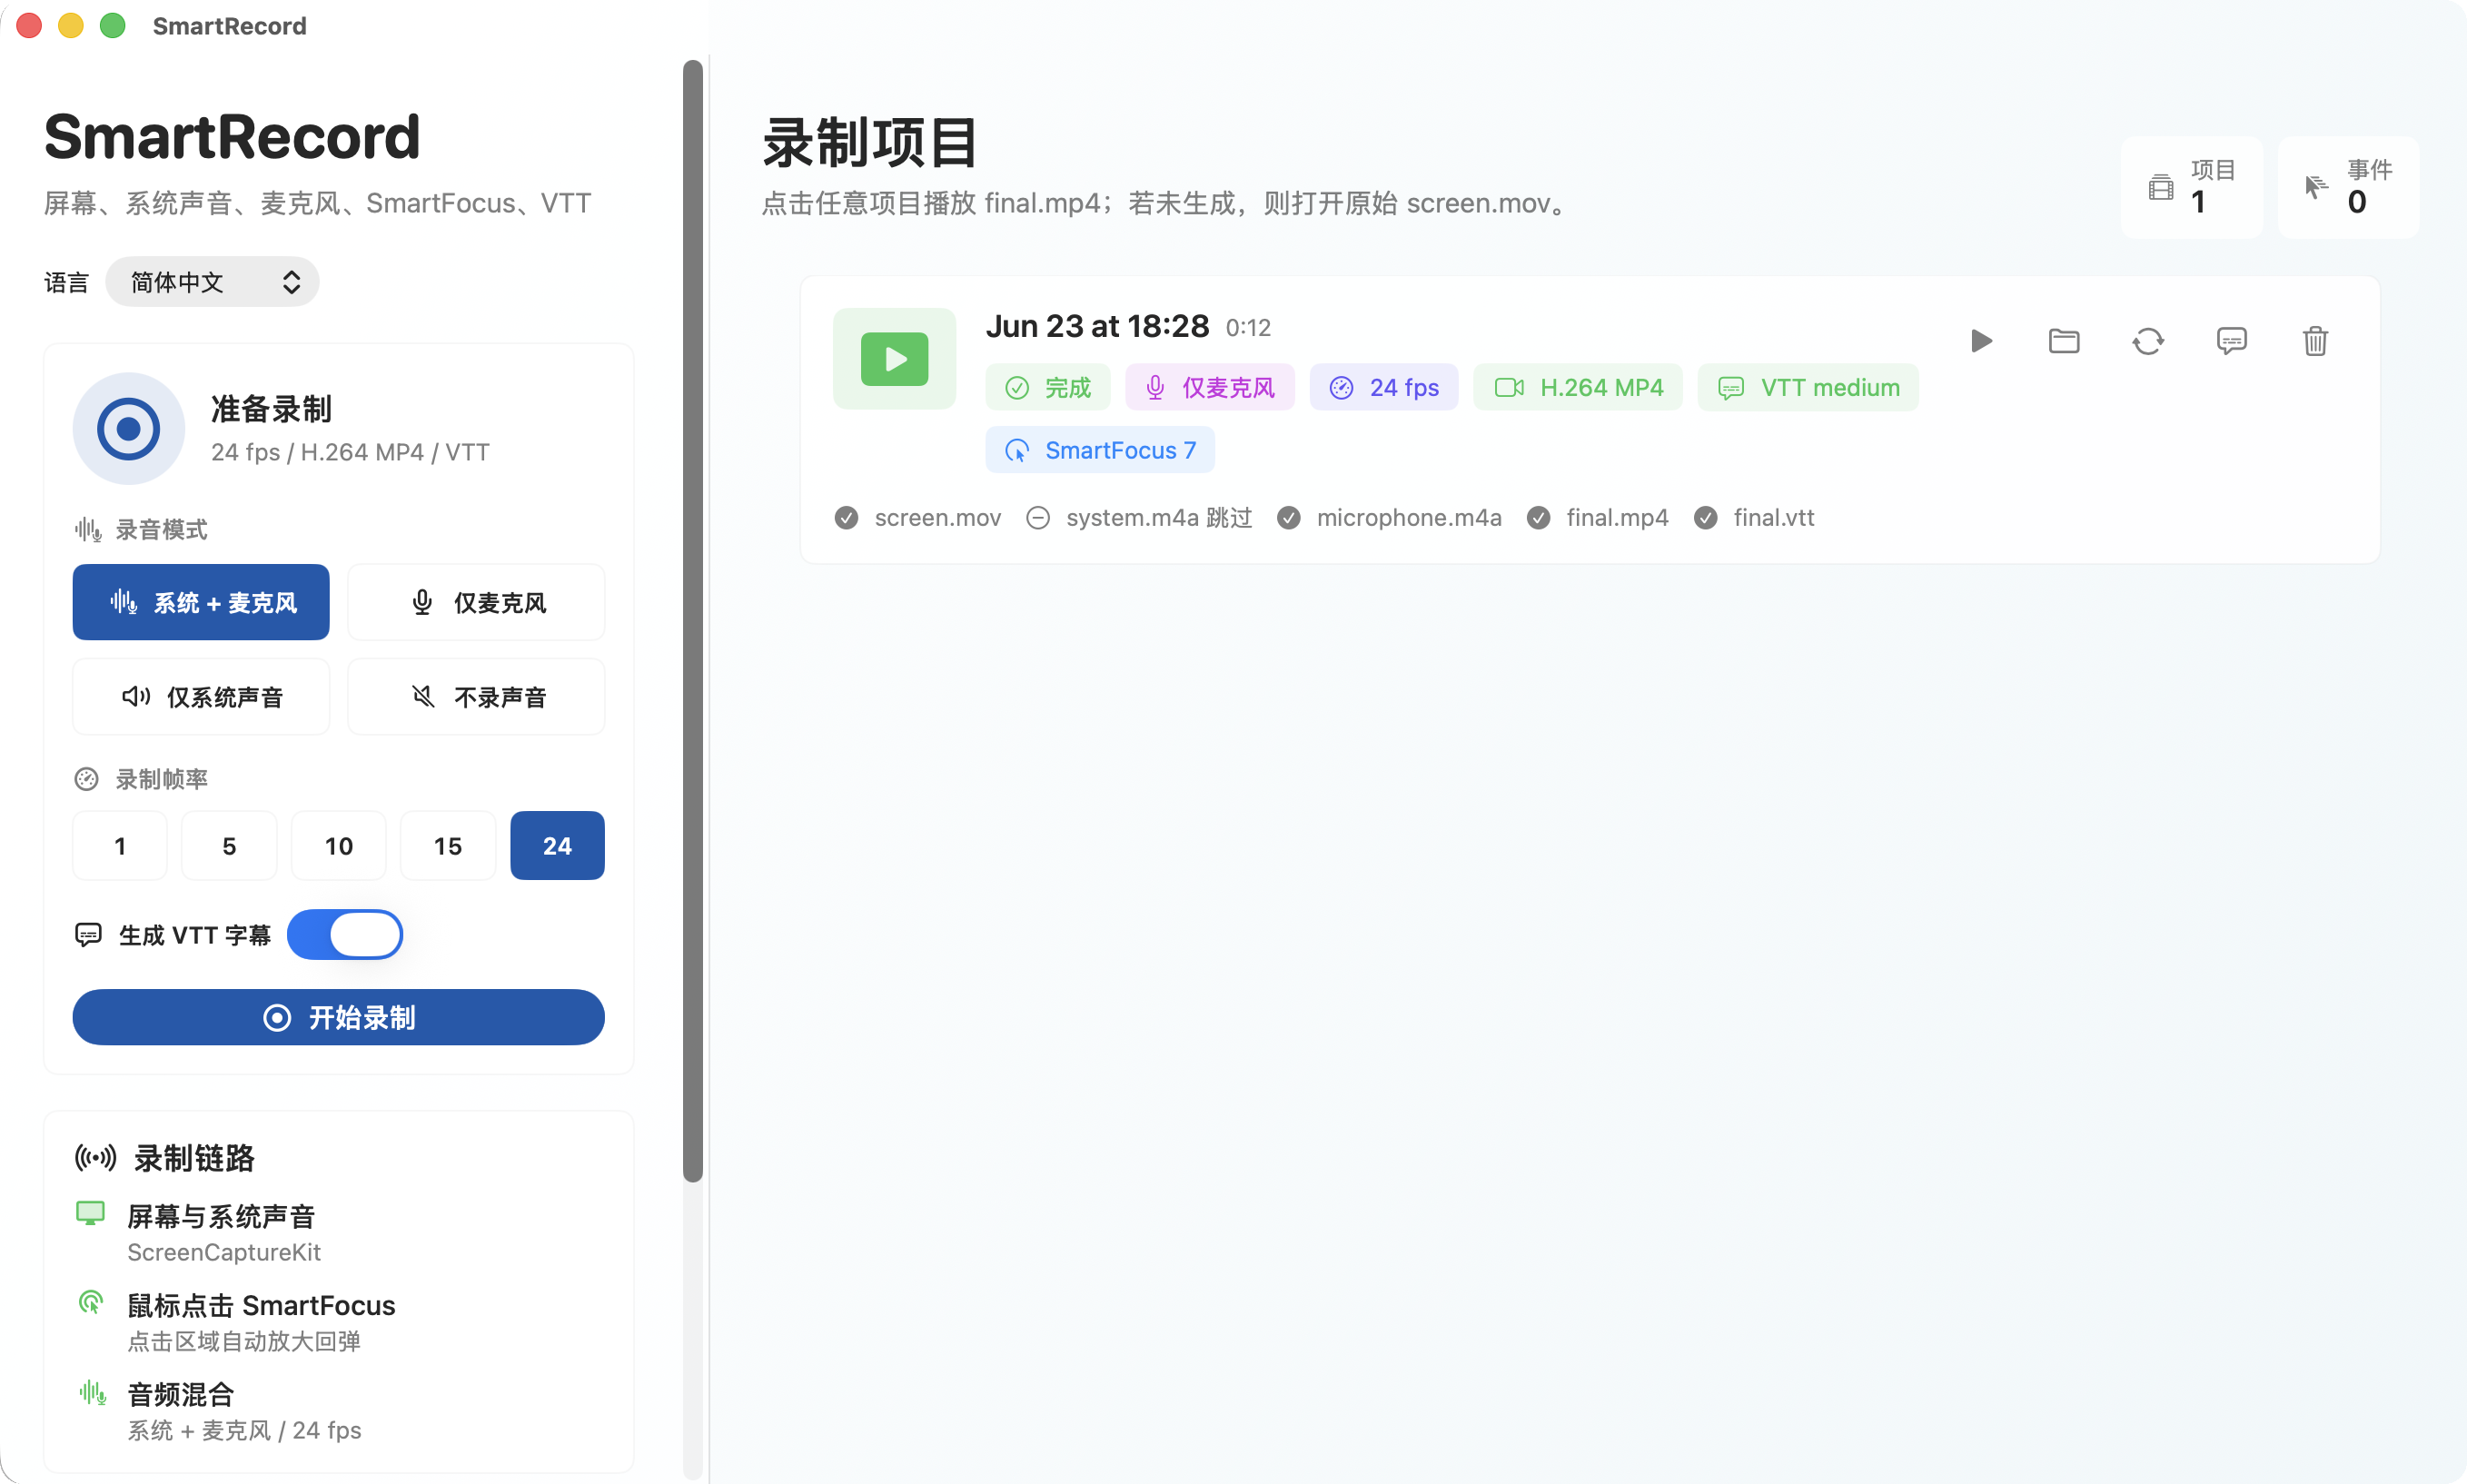Select 仅麦克风 recording mode
2467x1484 pixels.
[476, 602]
